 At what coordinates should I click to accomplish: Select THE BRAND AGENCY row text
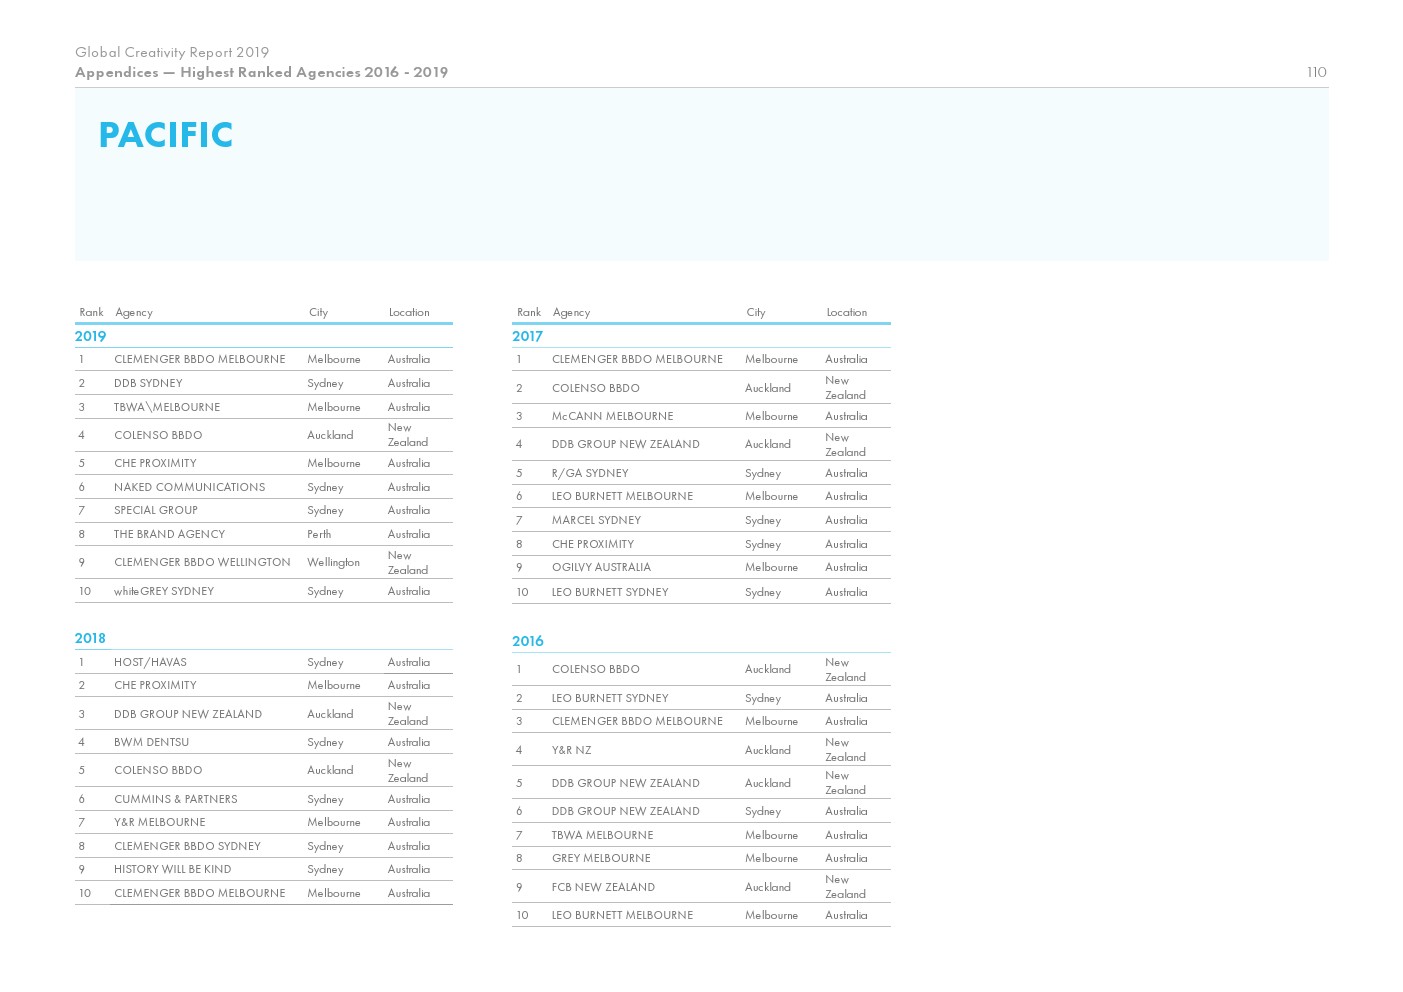[170, 534]
